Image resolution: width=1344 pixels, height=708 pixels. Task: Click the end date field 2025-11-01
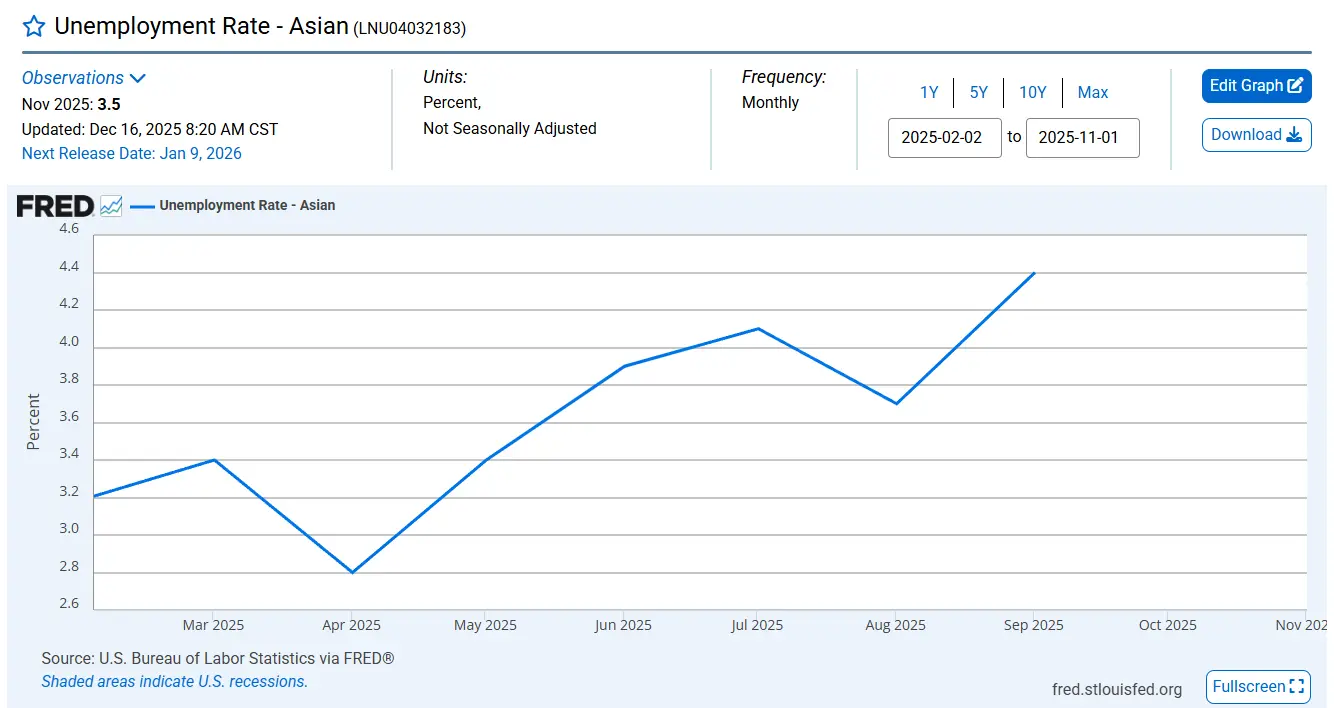click(x=1082, y=138)
